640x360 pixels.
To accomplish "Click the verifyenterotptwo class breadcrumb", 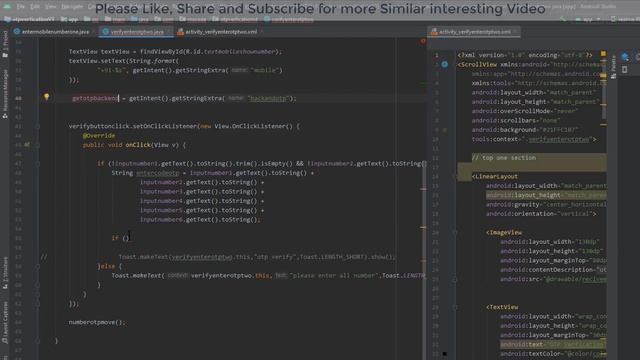I will click(289, 19).
